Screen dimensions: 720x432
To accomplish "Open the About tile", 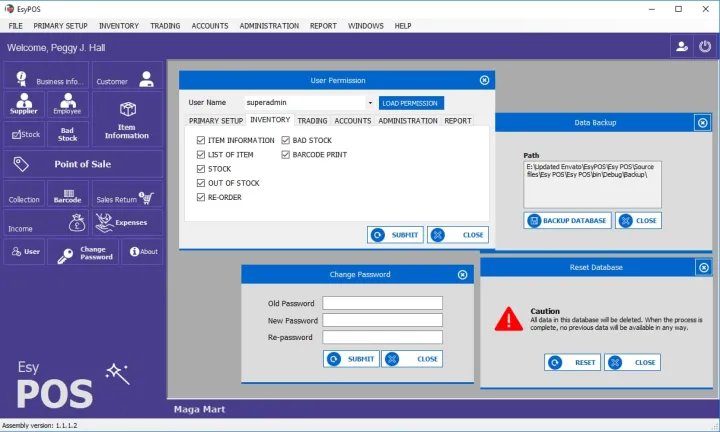I will (x=142, y=252).
